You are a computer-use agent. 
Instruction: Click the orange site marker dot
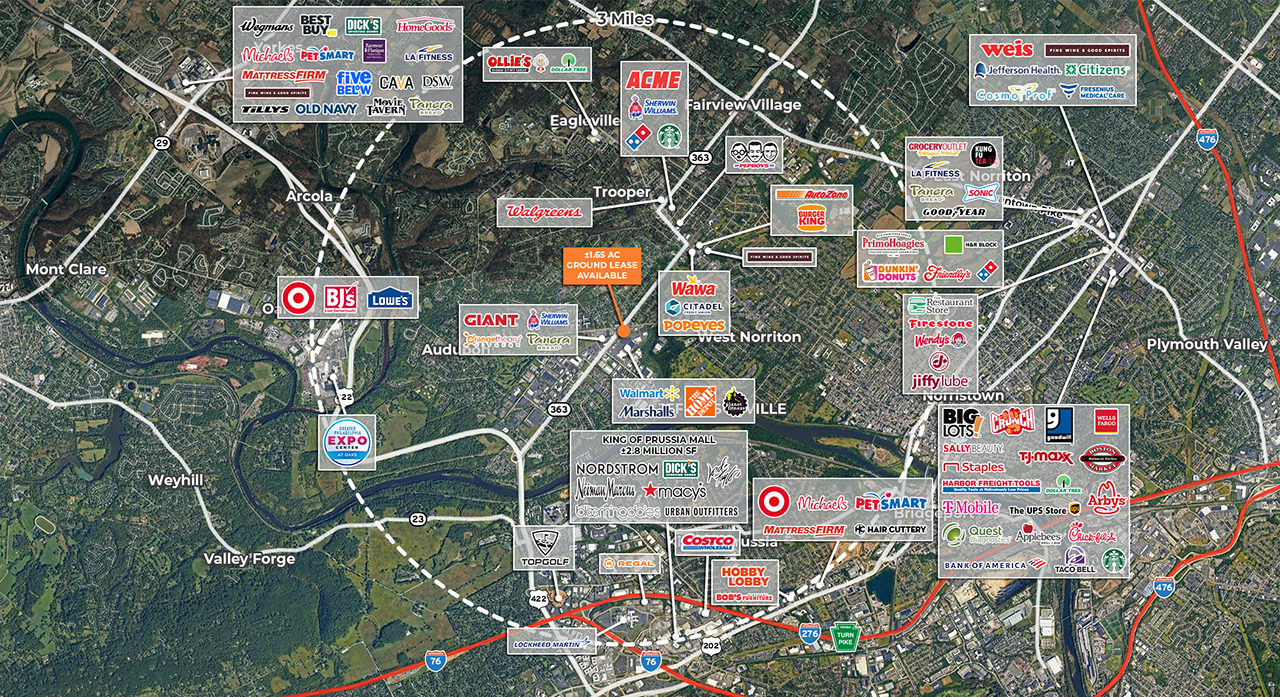tap(622, 331)
